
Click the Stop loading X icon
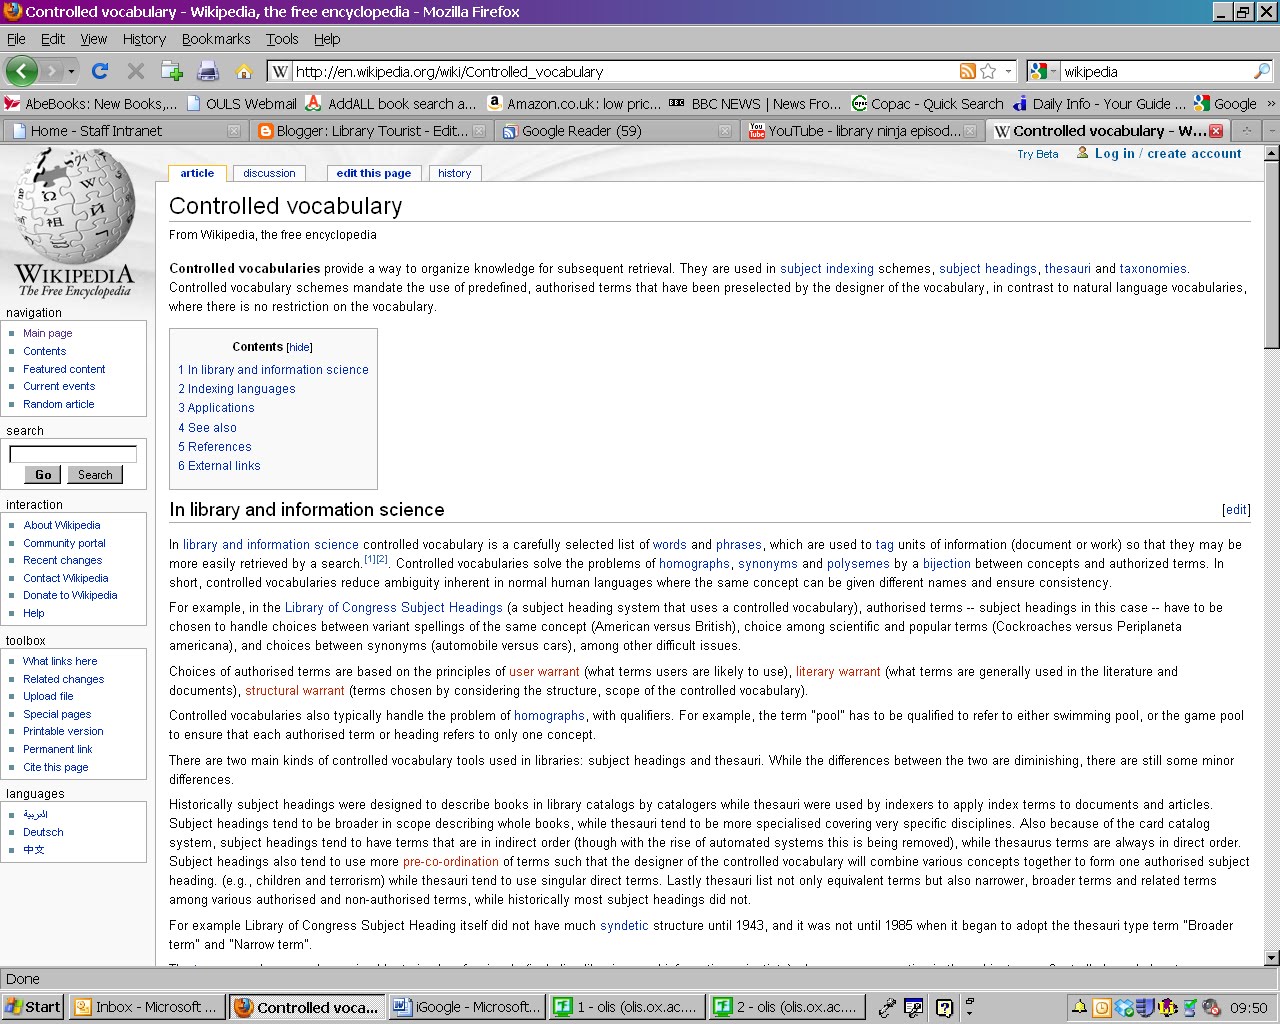[135, 71]
